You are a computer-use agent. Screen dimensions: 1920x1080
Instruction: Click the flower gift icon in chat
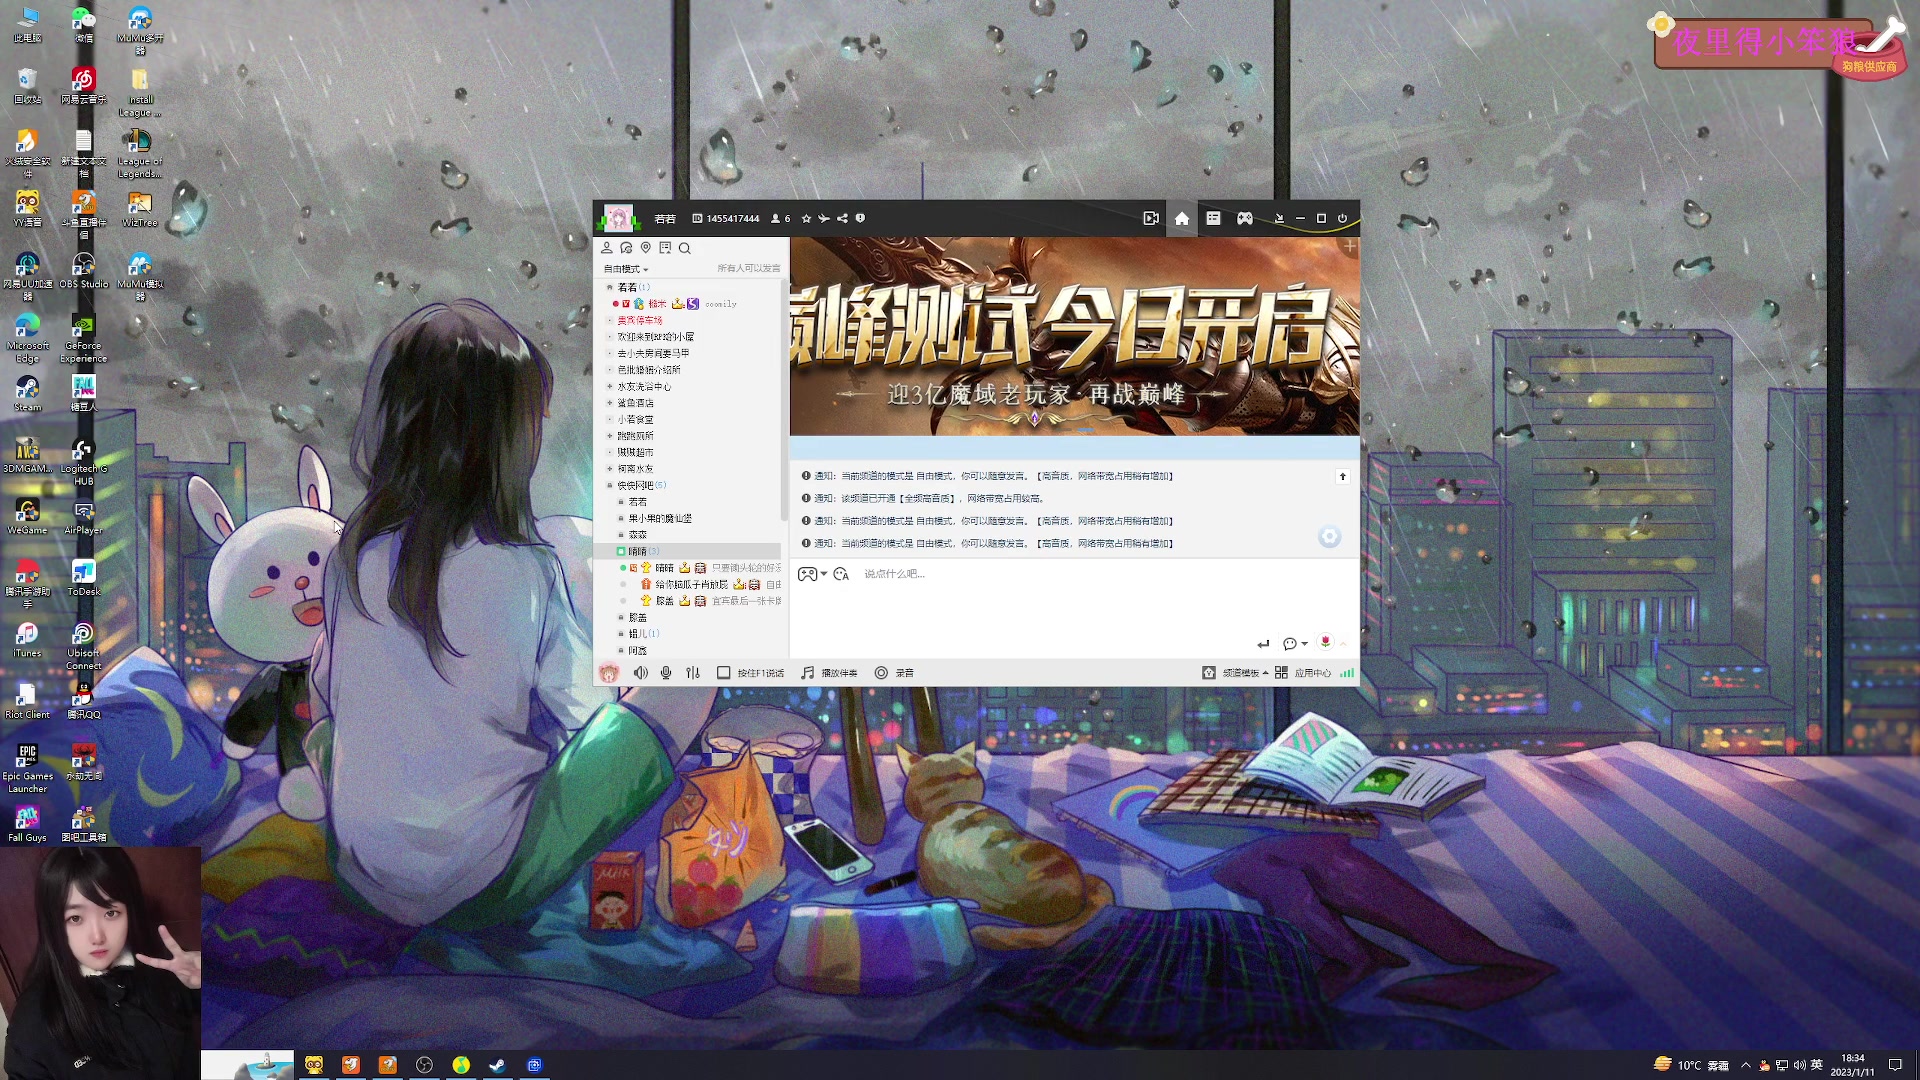1325,642
